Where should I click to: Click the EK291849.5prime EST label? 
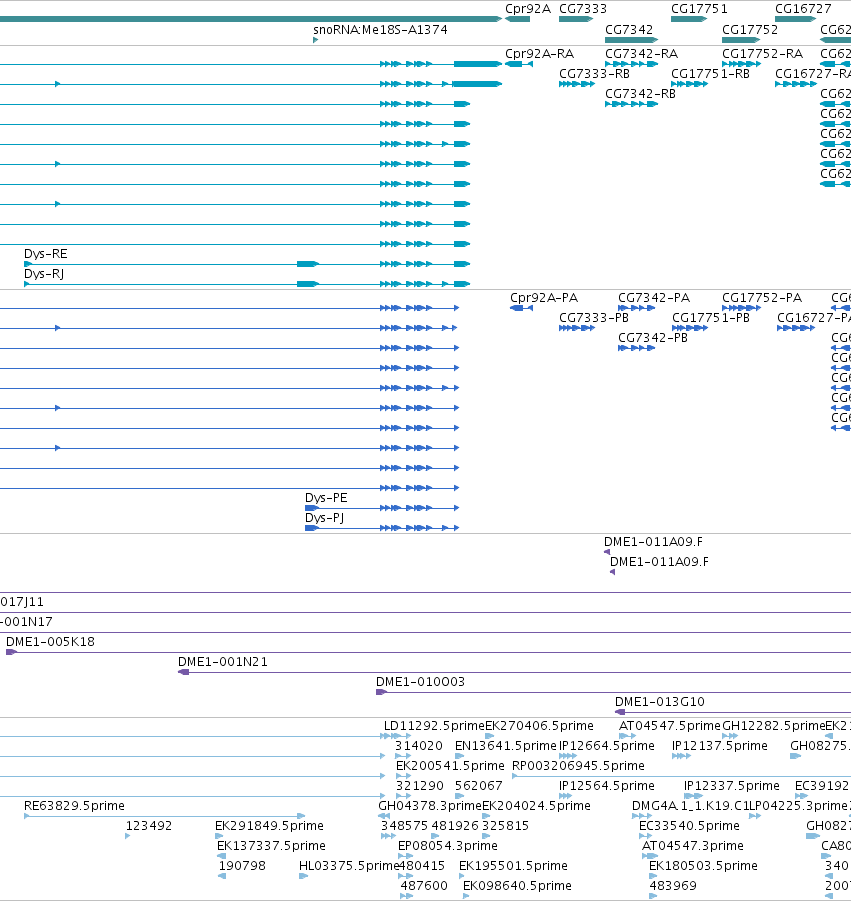269,826
